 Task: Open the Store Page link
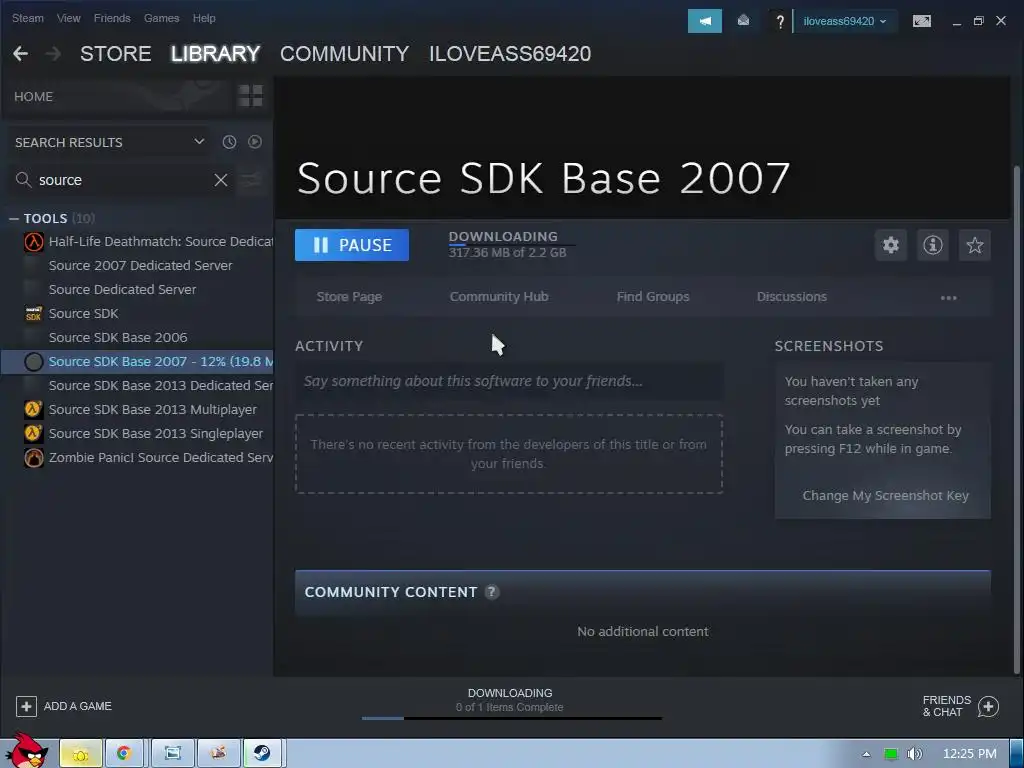tap(349, 296)
